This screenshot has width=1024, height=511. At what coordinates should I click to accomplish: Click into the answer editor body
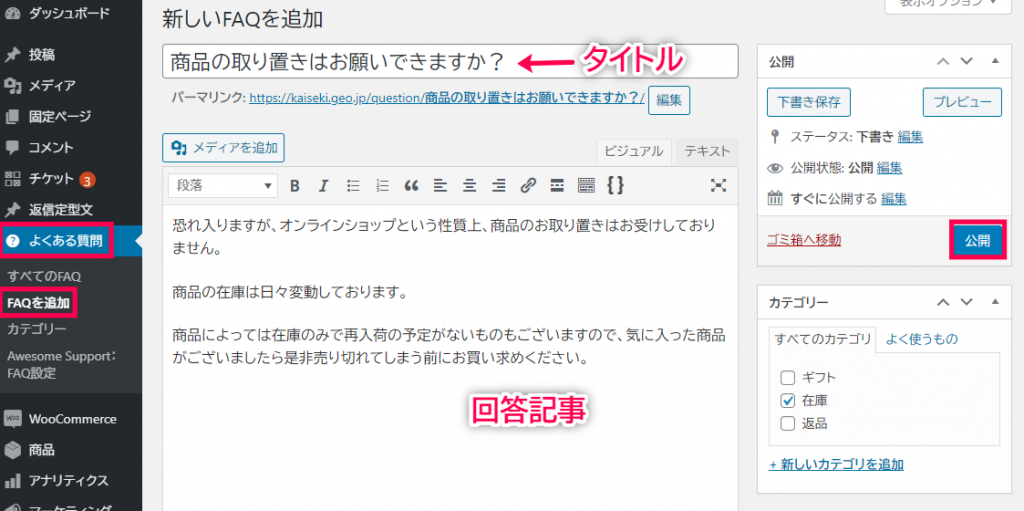(450, 359)
